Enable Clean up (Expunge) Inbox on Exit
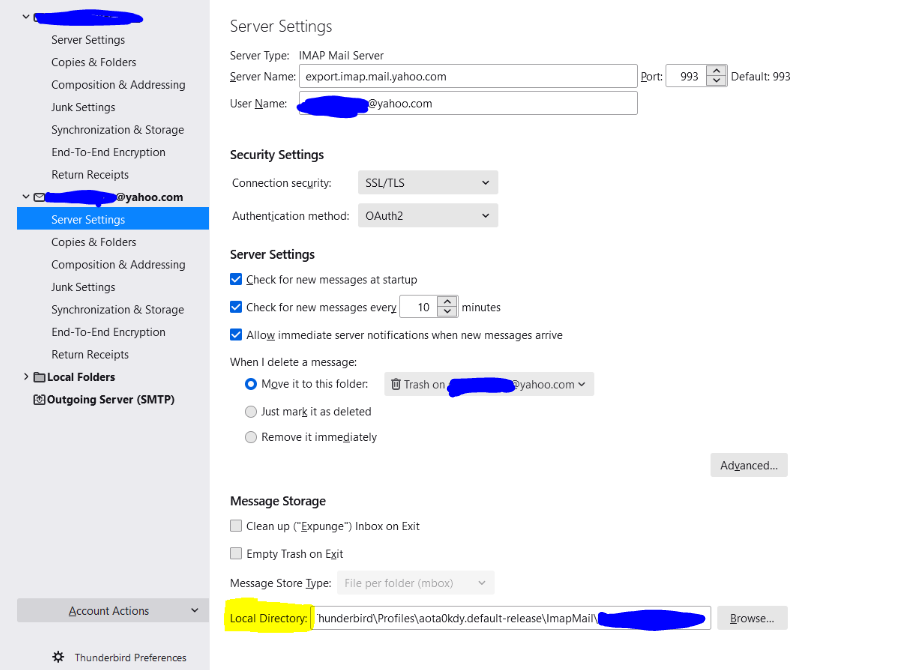 coord(236,526)
